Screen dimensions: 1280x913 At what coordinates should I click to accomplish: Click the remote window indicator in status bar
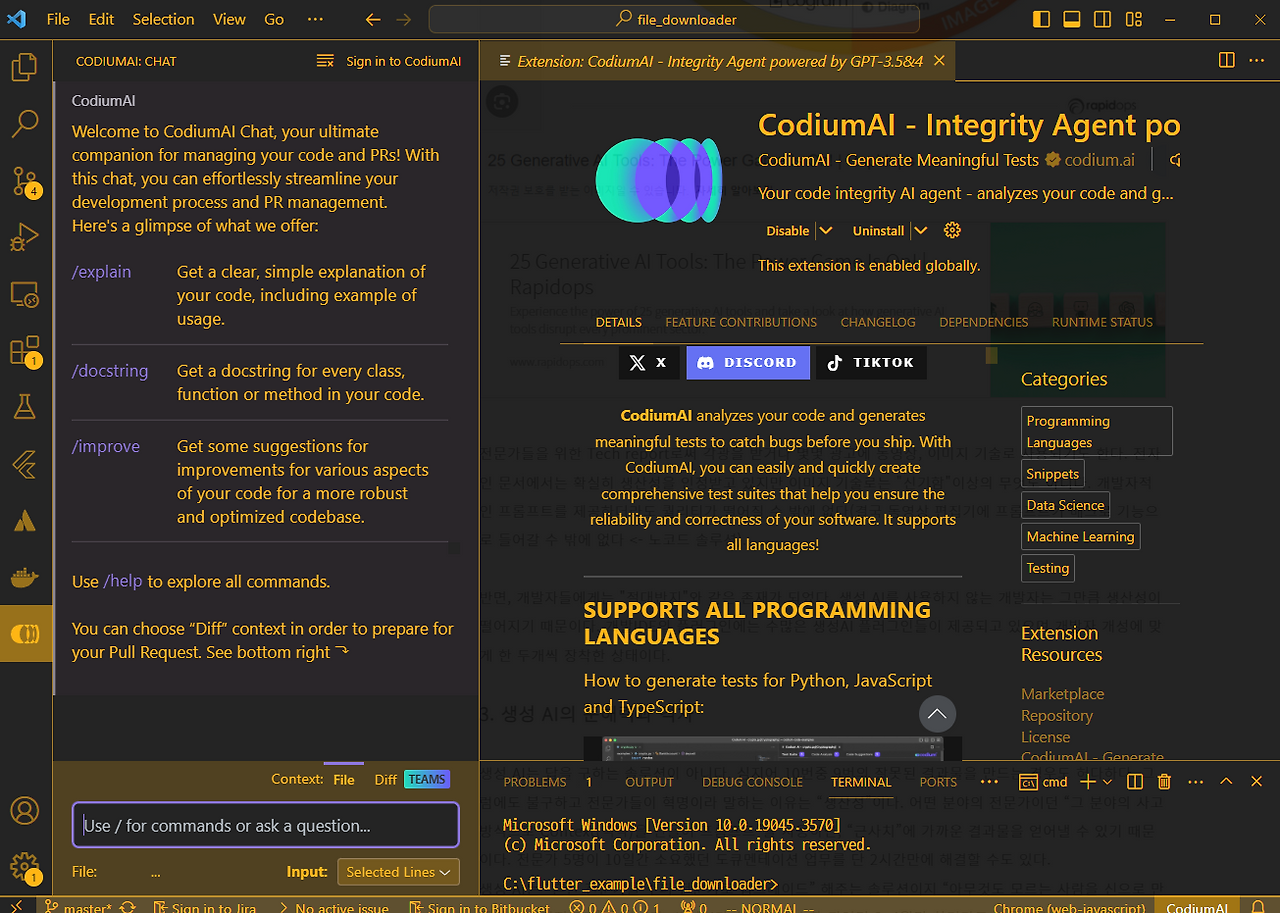16,907
